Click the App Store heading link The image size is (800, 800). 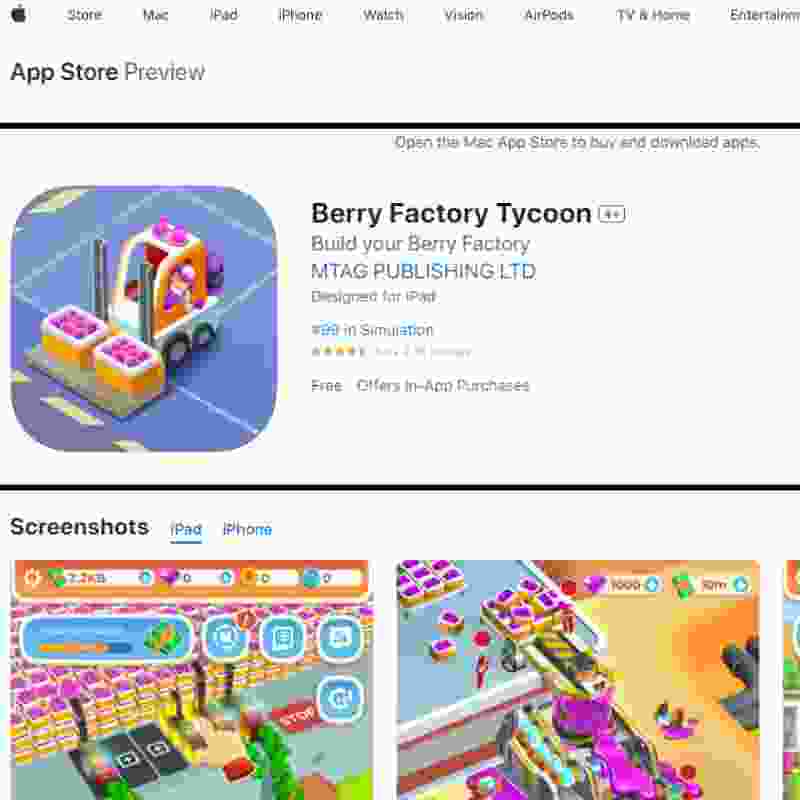pyautogui.click(x=64, y=72)
